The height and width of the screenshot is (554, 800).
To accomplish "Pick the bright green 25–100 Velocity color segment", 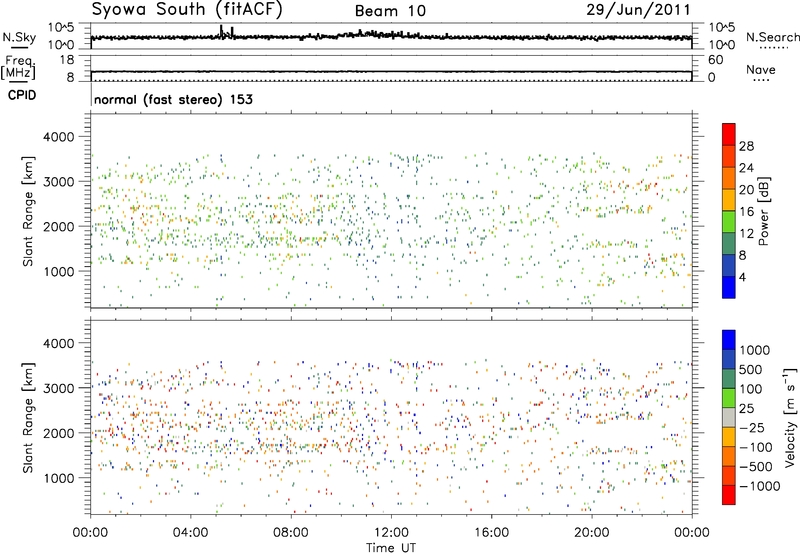I will (729, 398).
